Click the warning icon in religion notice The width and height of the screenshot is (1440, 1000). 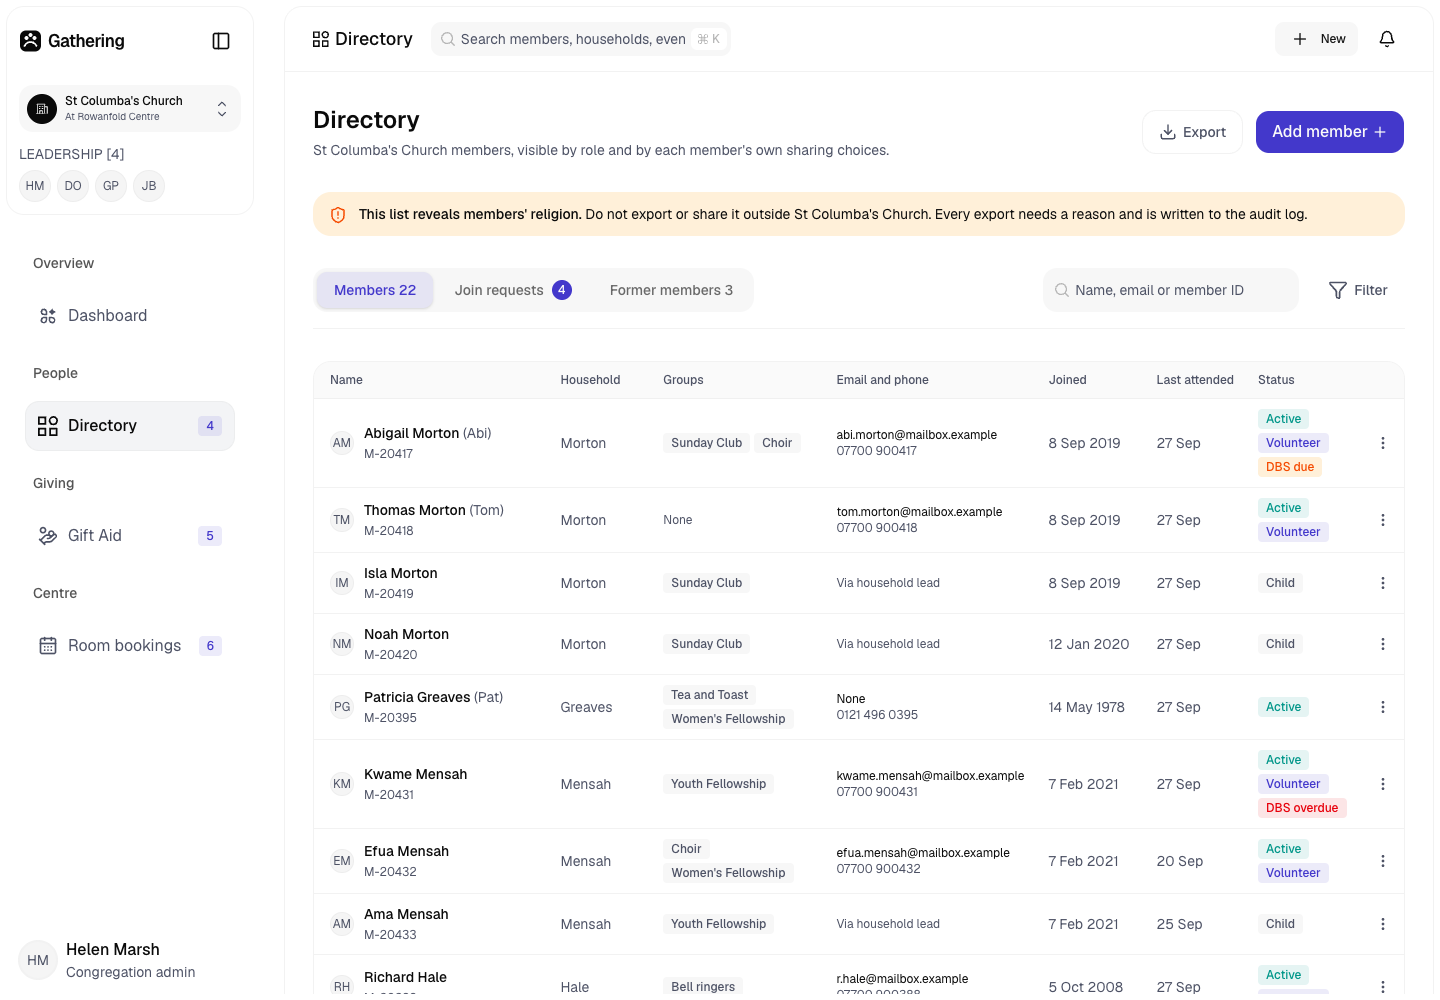338,215
